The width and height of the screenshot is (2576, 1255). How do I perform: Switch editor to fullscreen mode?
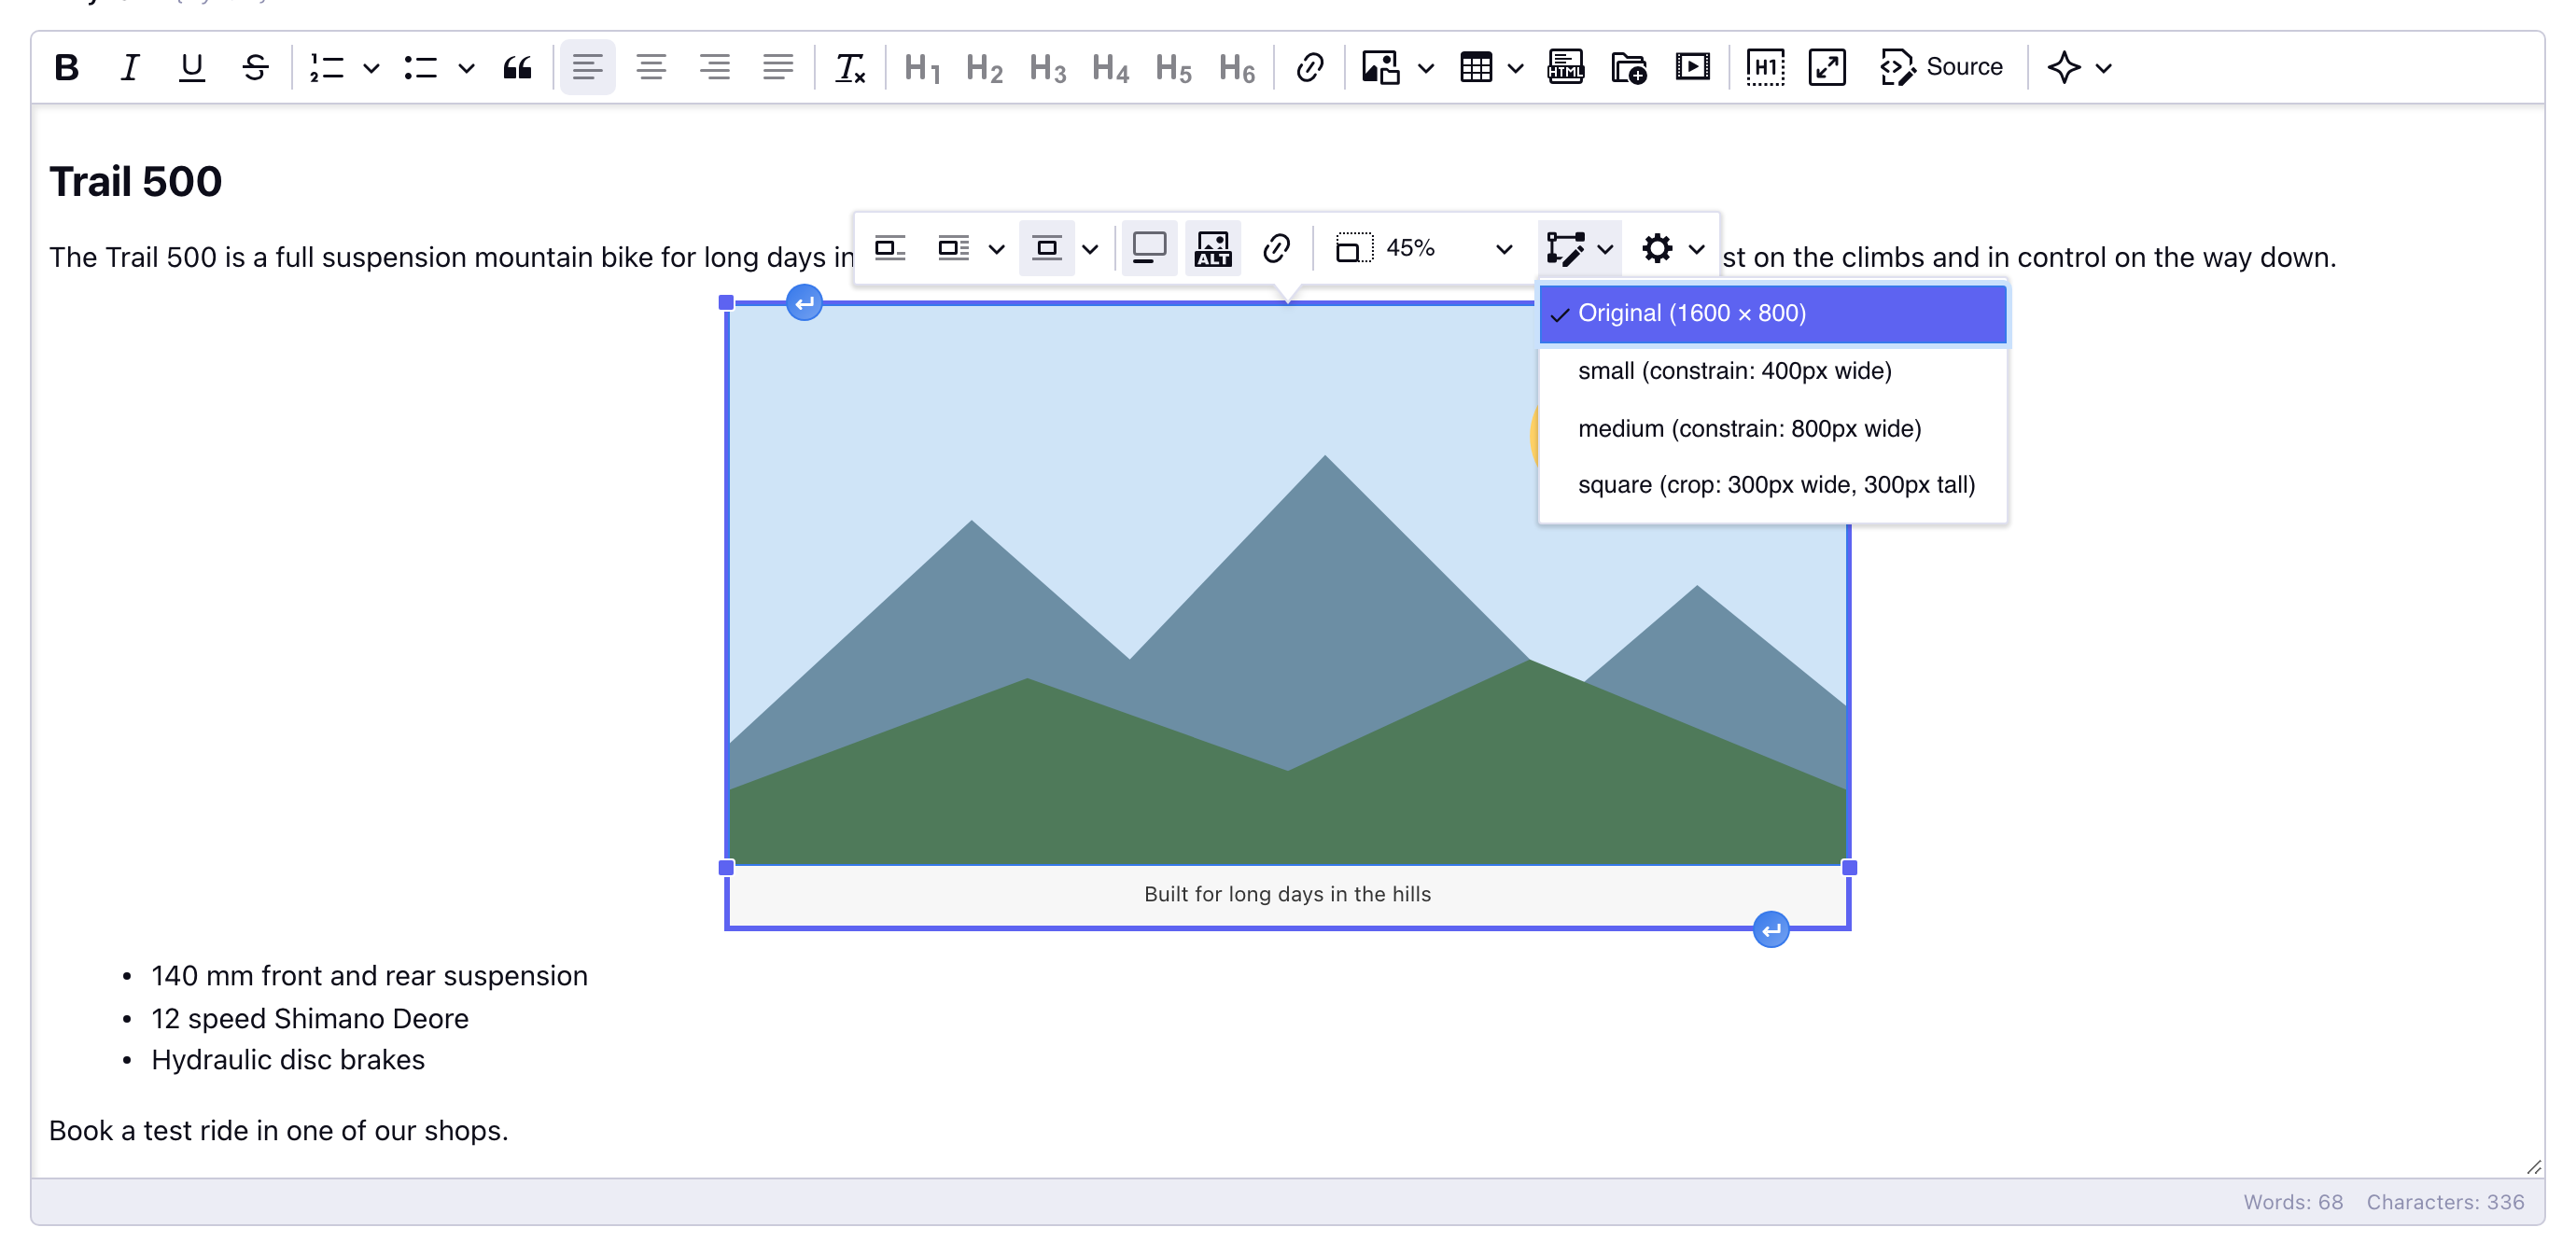point(1827,68)
